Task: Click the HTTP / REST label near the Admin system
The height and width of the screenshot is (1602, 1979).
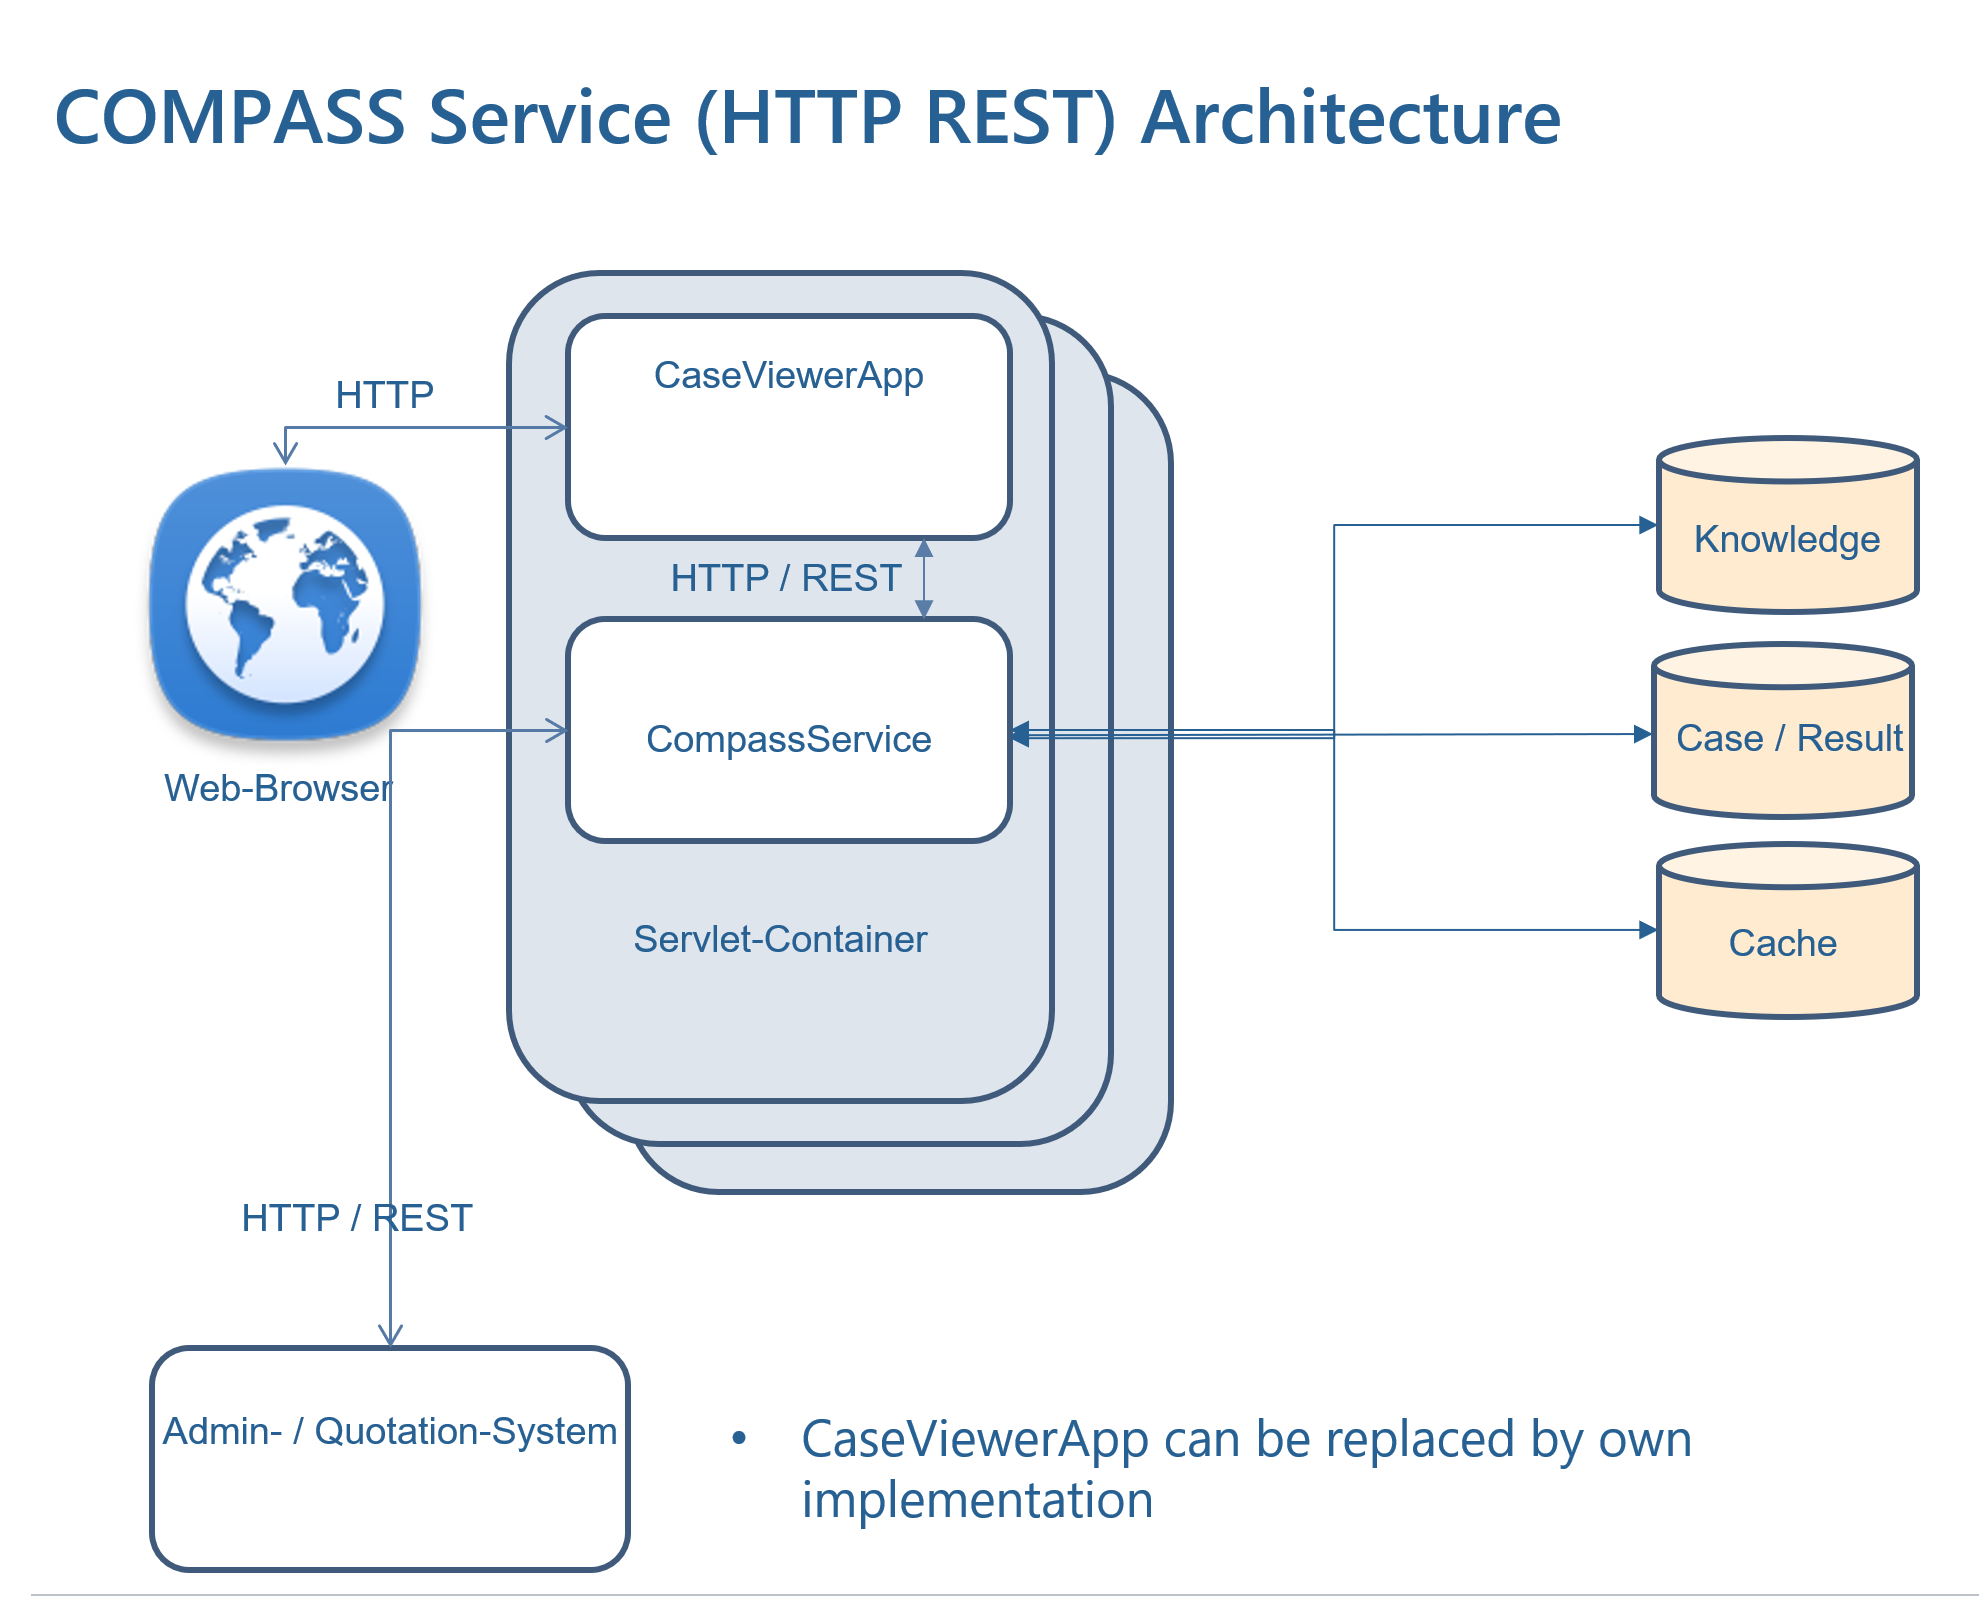Action: pyautogui.click(x=357, y=1218)
